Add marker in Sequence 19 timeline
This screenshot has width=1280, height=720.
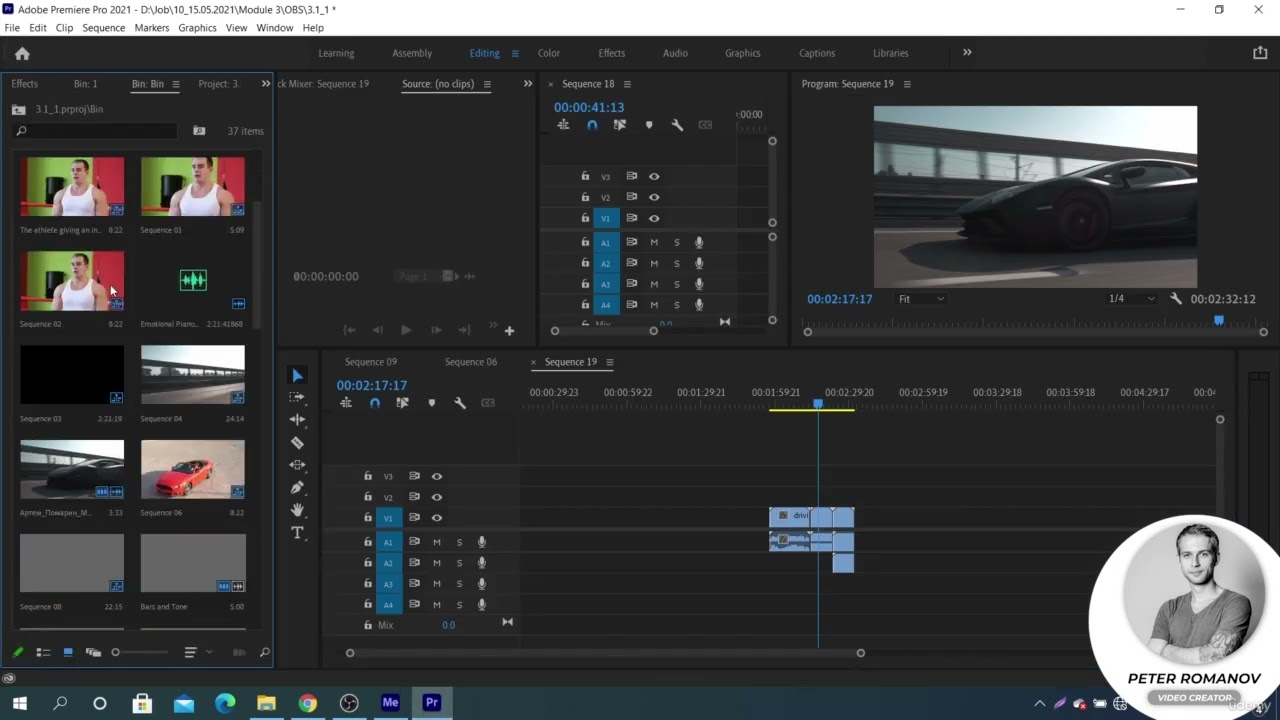(432, 403)
